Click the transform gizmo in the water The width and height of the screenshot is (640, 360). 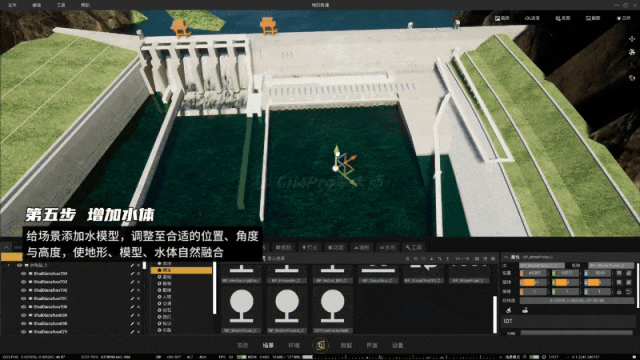click(344, 165)
